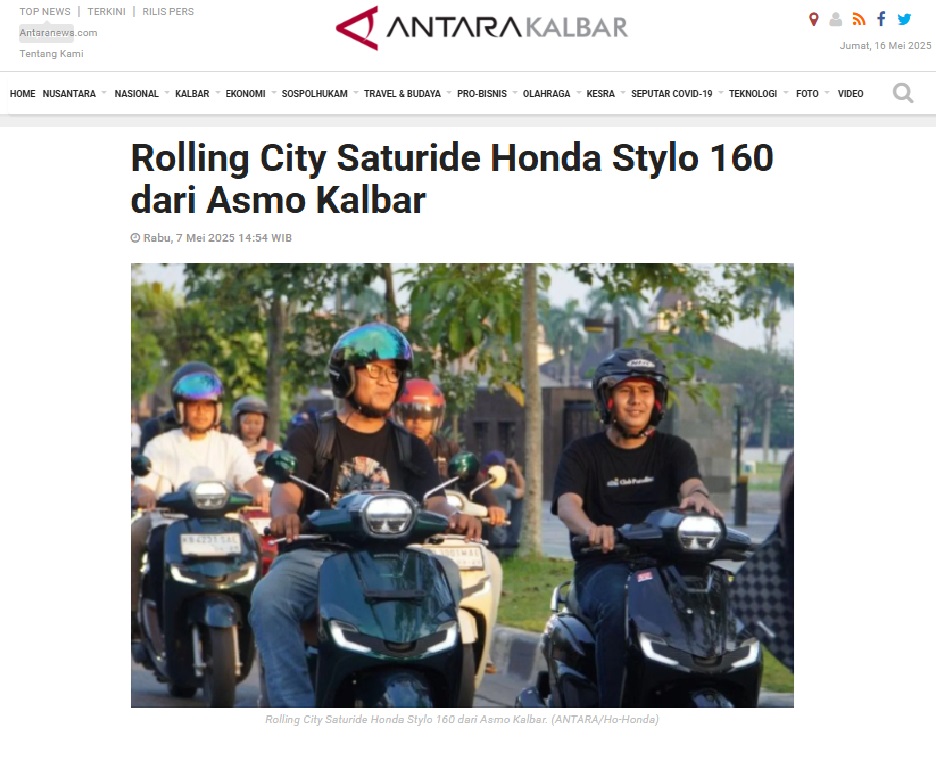Click the Antara Kalbar logo
Viewport: 936px width, 761px height.
coord(482,28)
